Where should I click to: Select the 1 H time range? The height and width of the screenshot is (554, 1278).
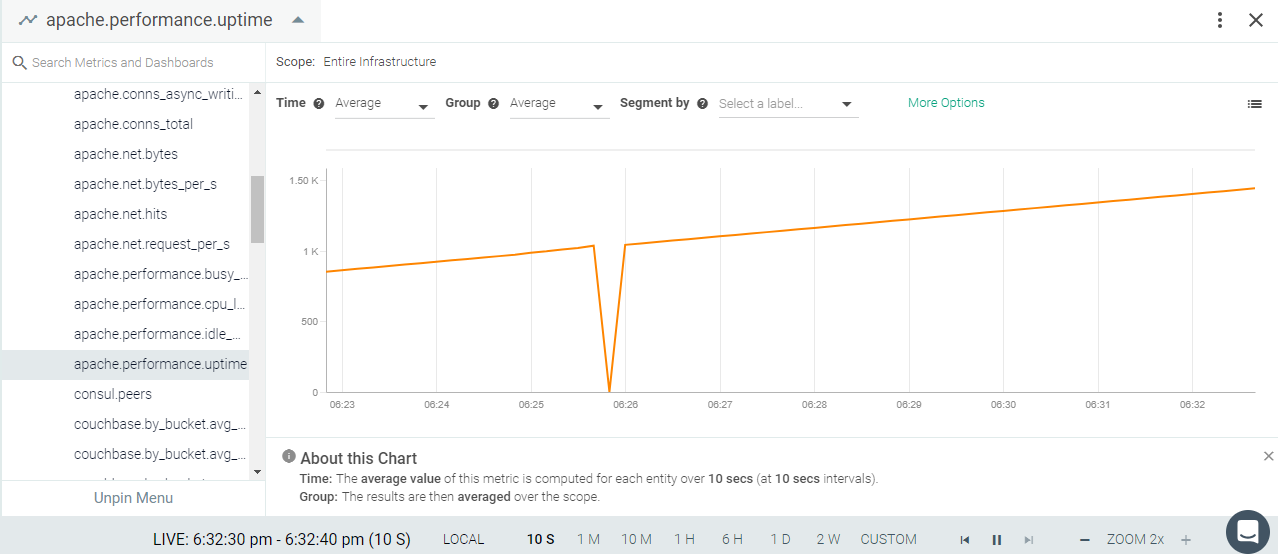(x=684, y=539)
